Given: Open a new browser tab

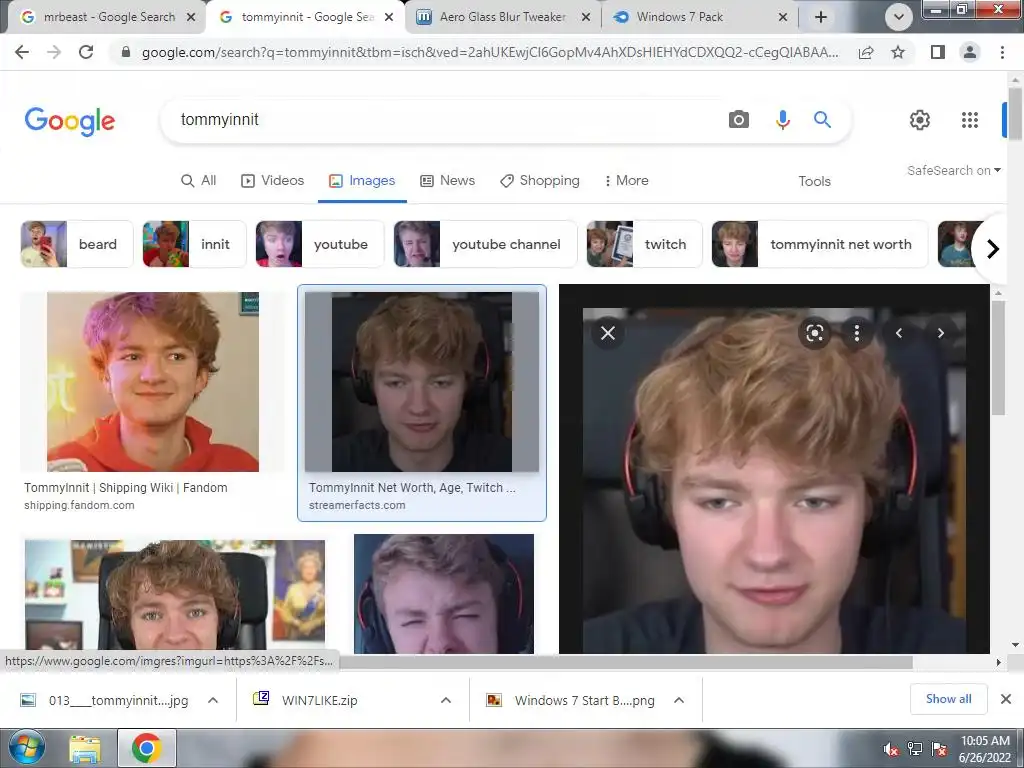Looking at the screenshot, I should pos(821,17).
